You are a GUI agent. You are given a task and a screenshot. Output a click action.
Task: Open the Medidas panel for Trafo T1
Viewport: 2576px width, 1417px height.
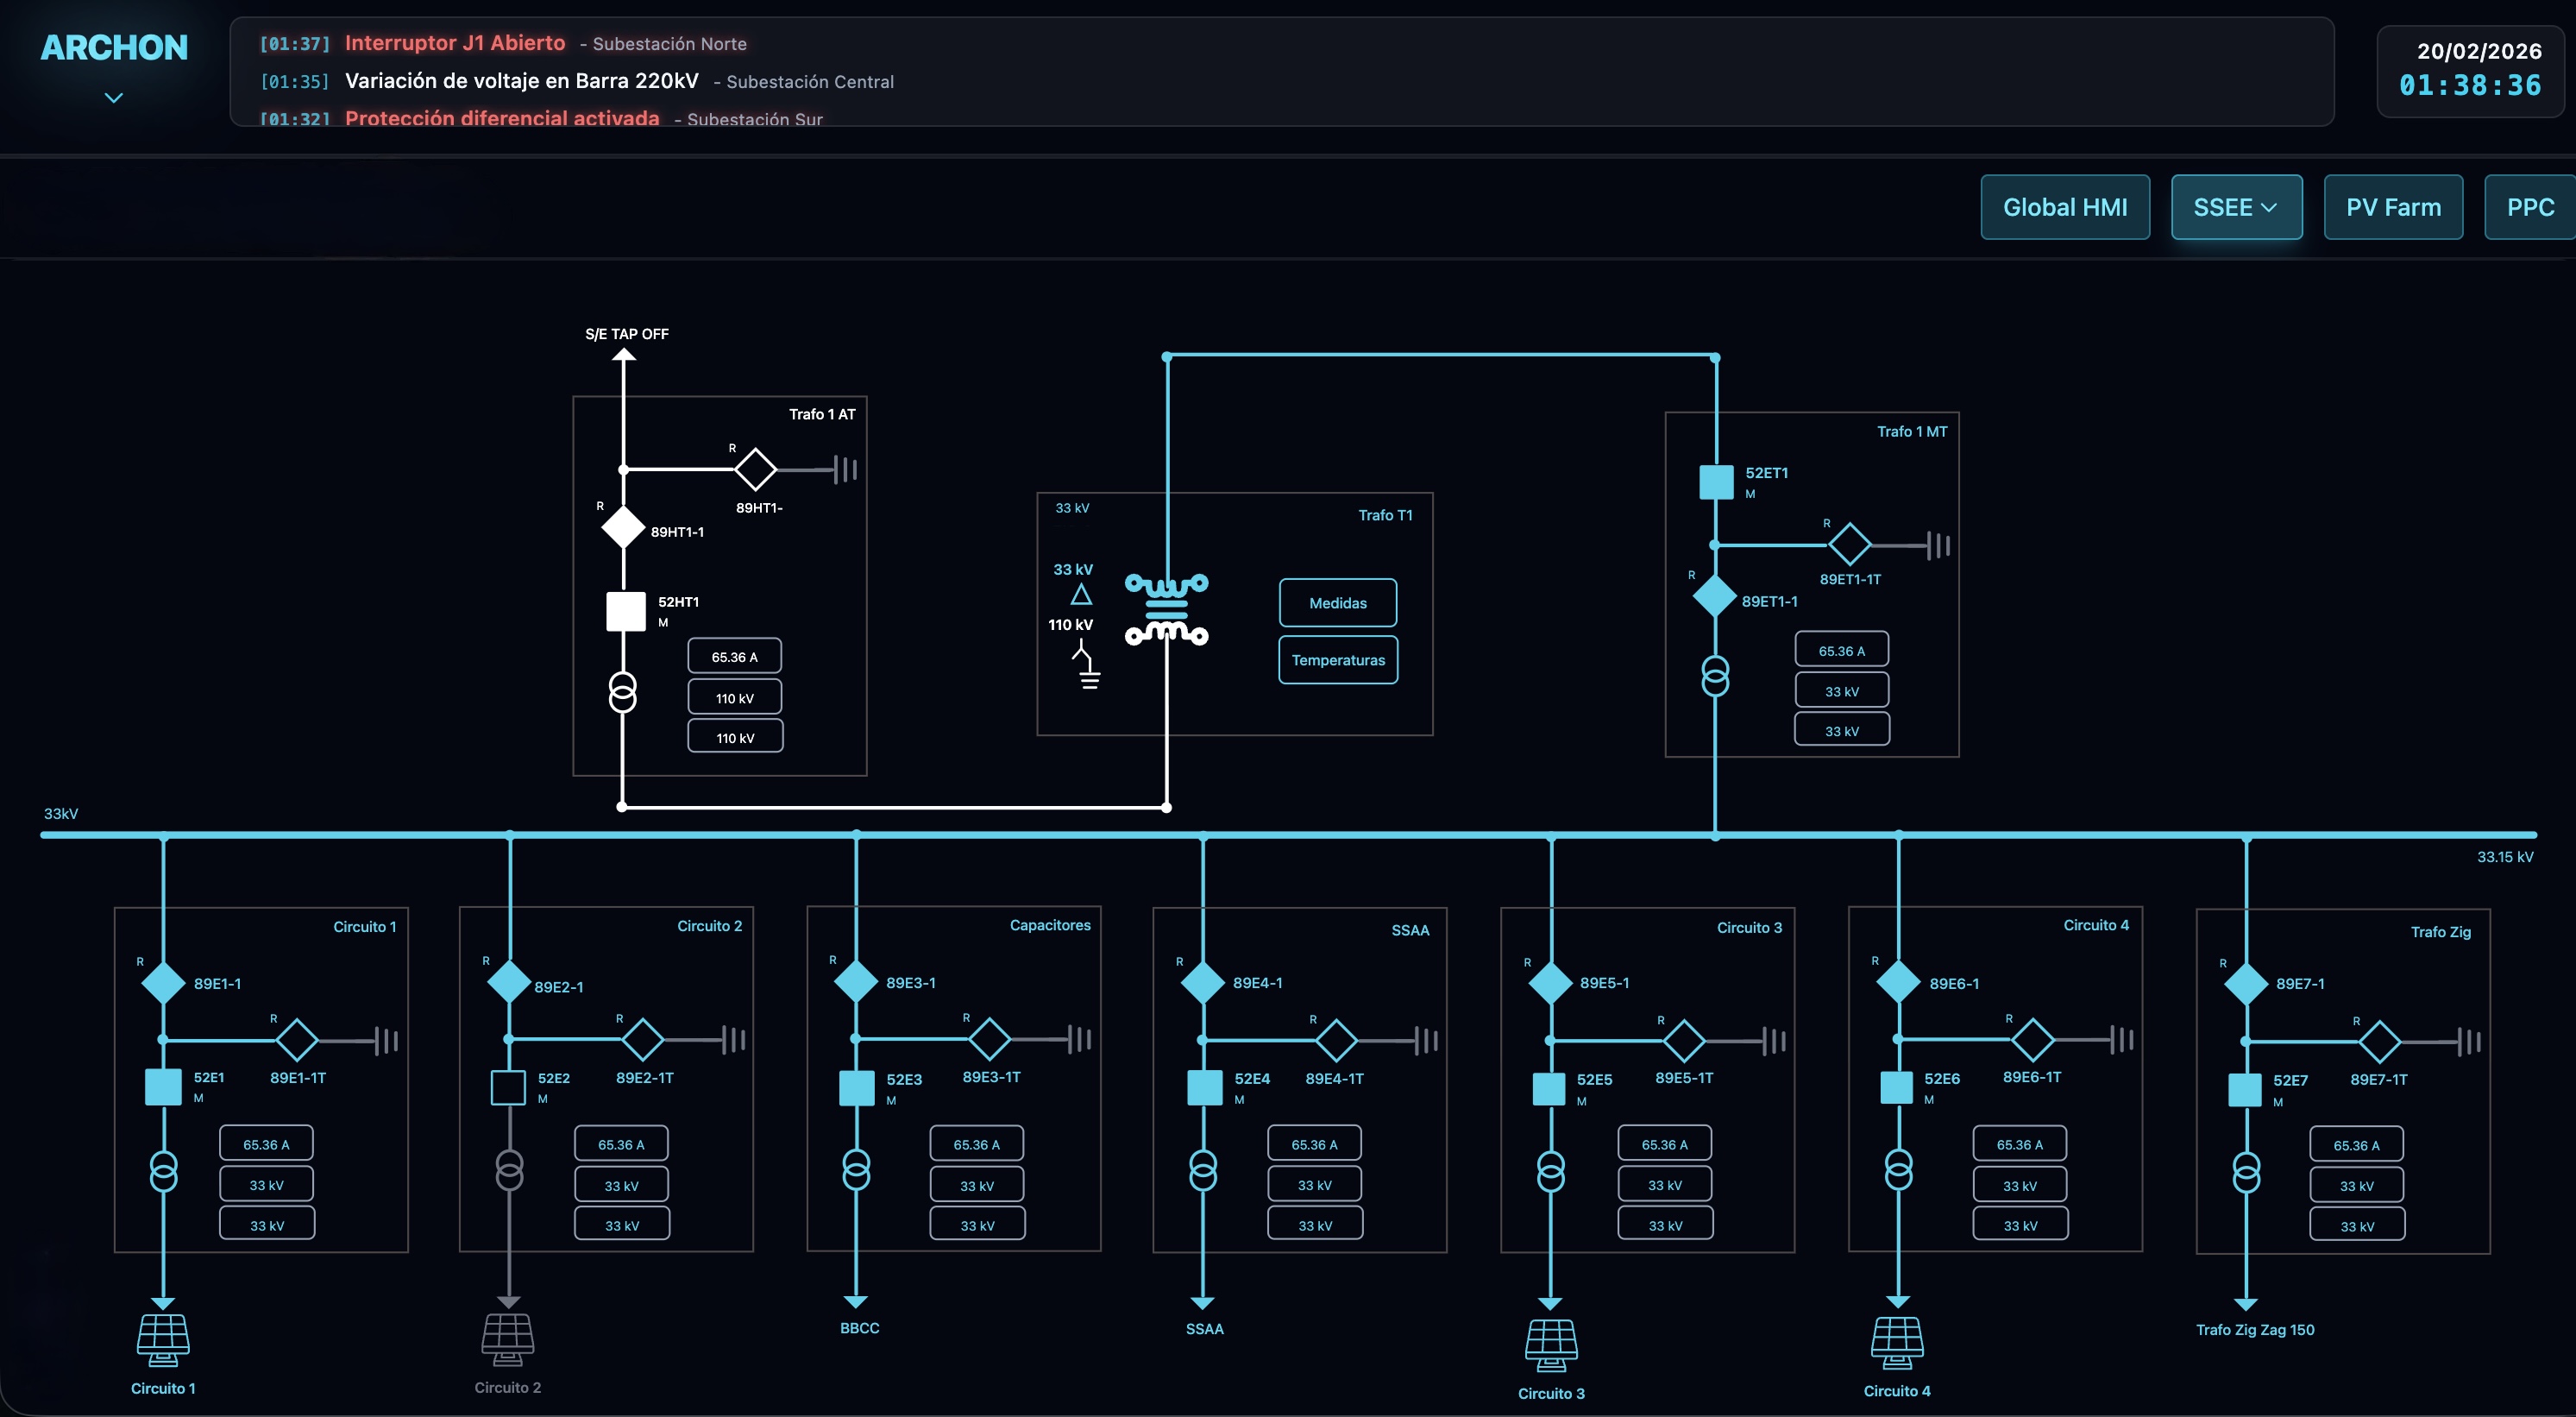[x=1337, y=602]
